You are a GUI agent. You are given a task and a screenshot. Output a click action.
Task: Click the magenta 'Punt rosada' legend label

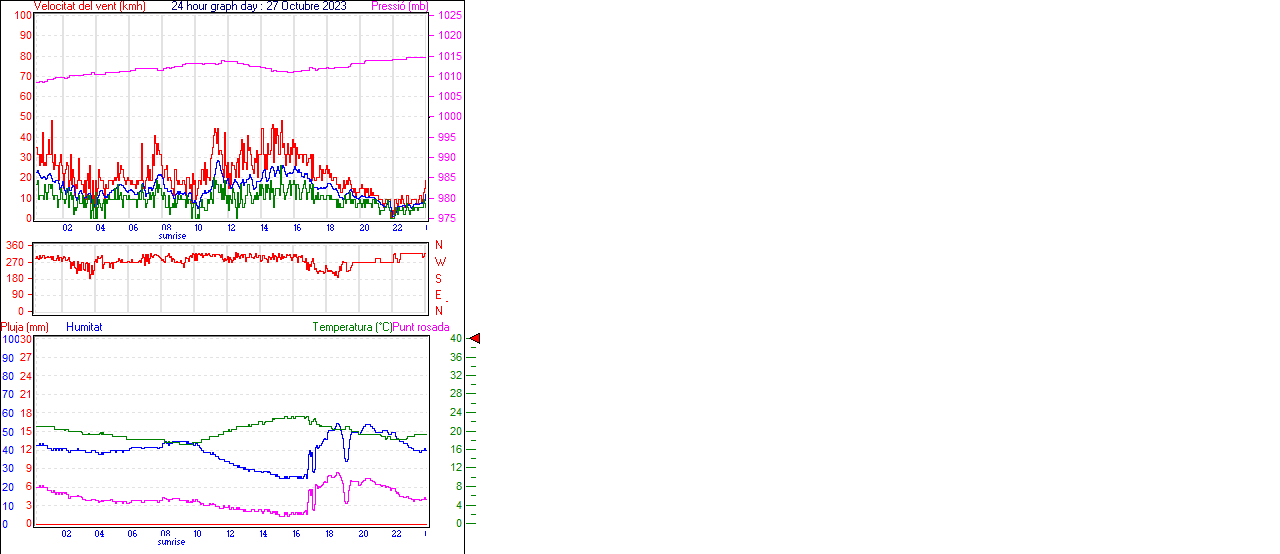pos(421,327)
